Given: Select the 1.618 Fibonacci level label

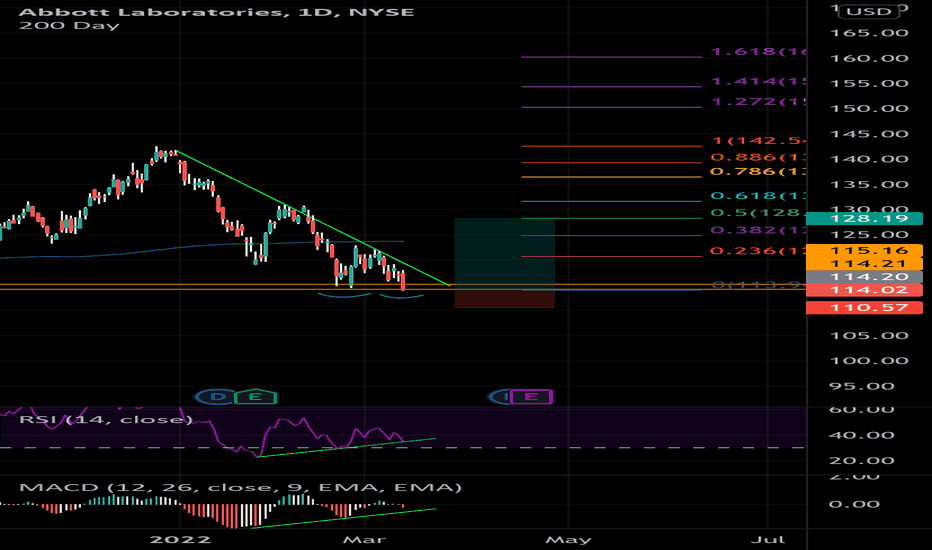Looking at the screenshot, I should pos(758,52).
